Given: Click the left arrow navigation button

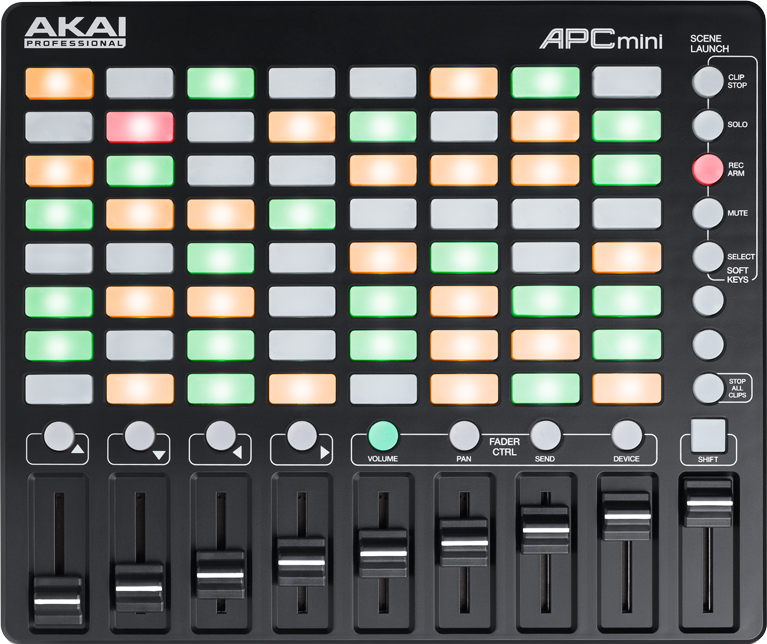Looking at the screenshot, I should coord(221,435).
